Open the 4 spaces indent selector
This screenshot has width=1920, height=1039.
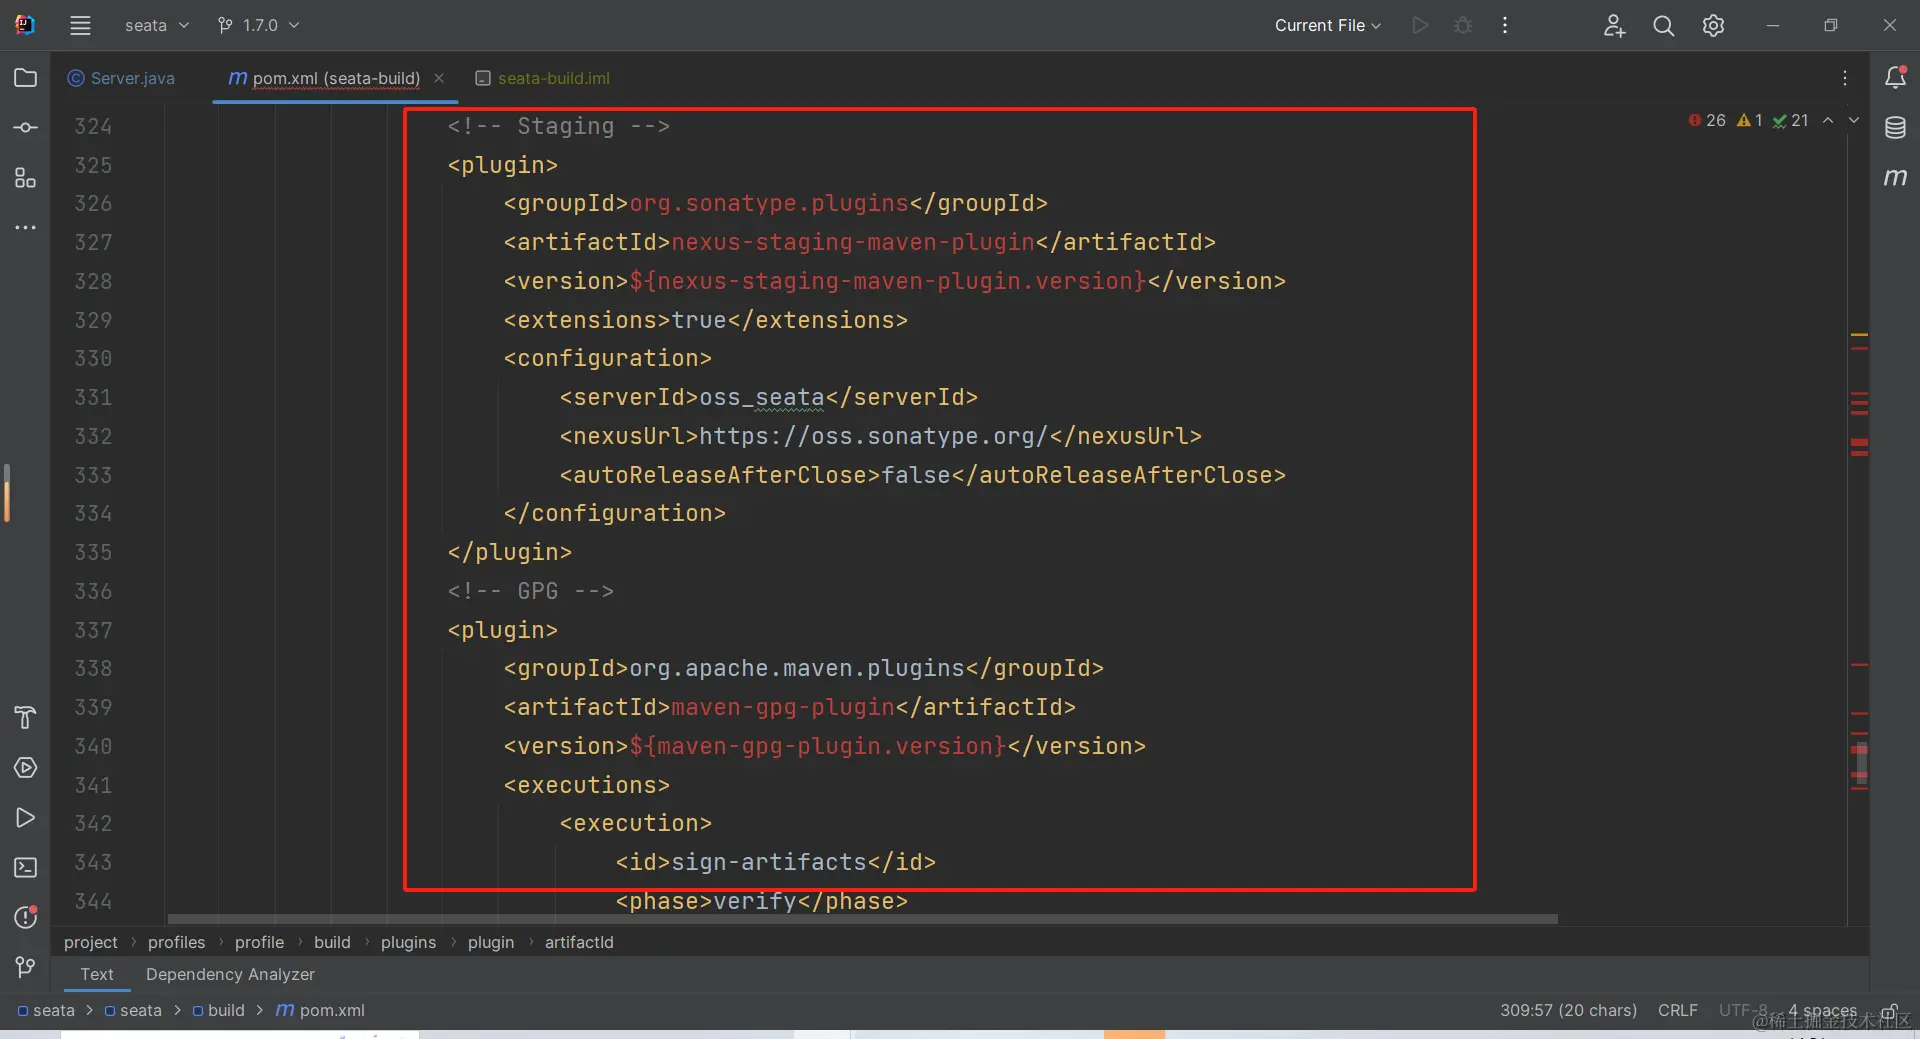(x=1822, y=1011)
